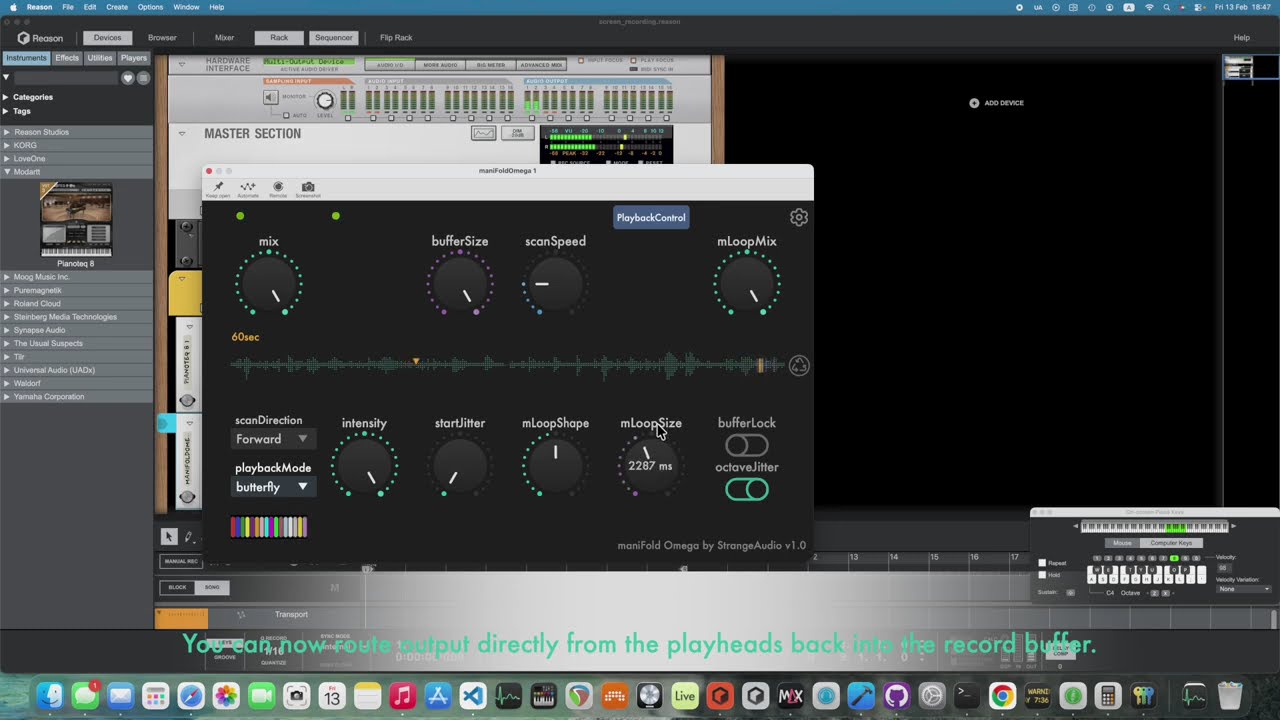
Task: Click Add Device plus icon
Action: pyautogui.click(x=974, y=103)
